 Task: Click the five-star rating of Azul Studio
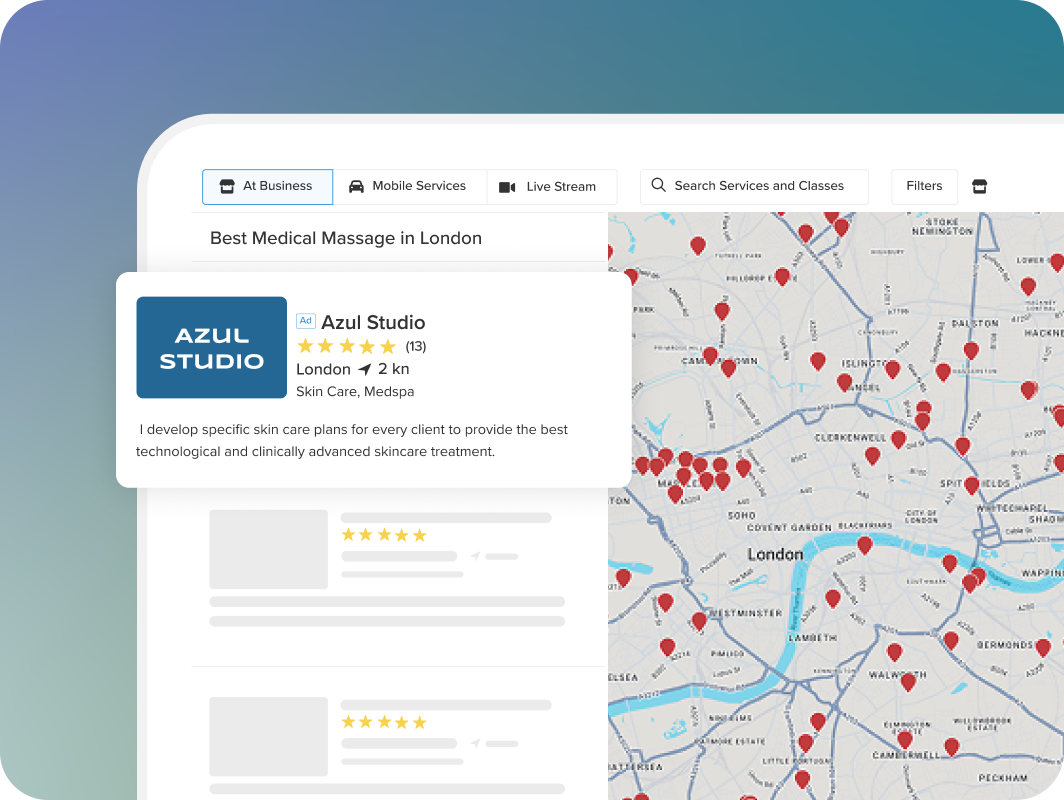pyautogui.click(x=346, y=347)
